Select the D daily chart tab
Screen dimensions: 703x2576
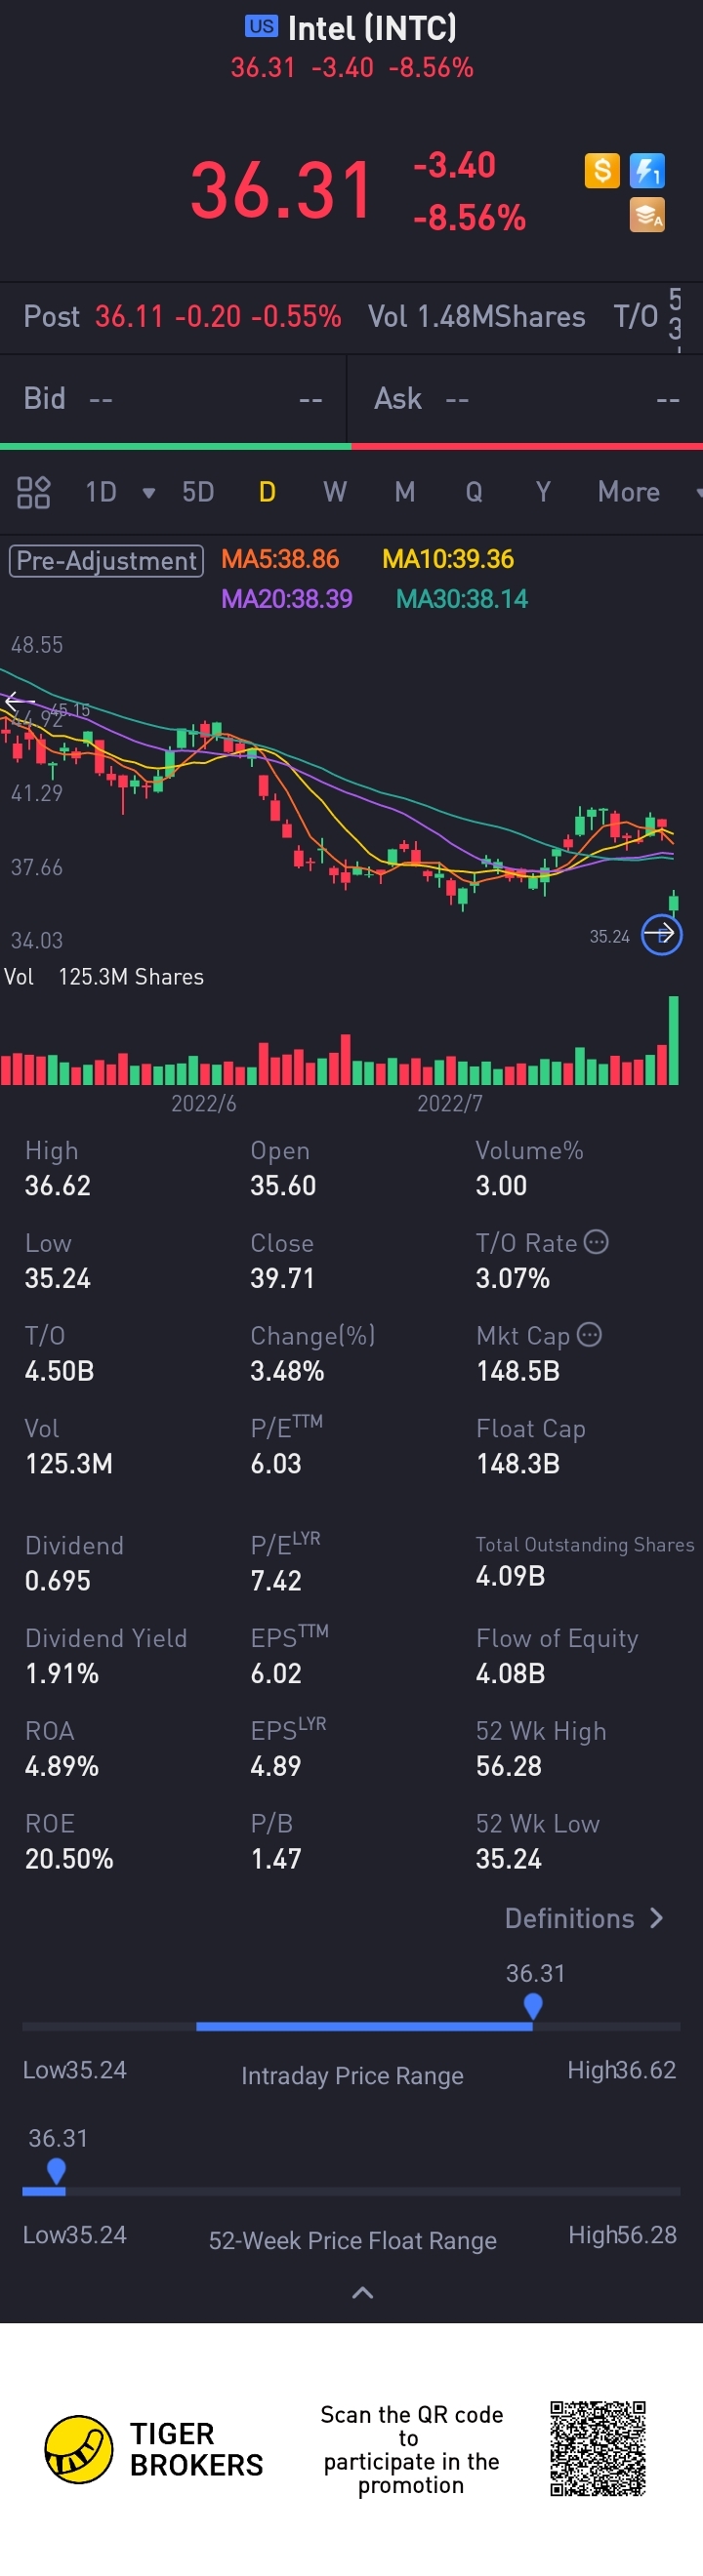coord(267,492)
